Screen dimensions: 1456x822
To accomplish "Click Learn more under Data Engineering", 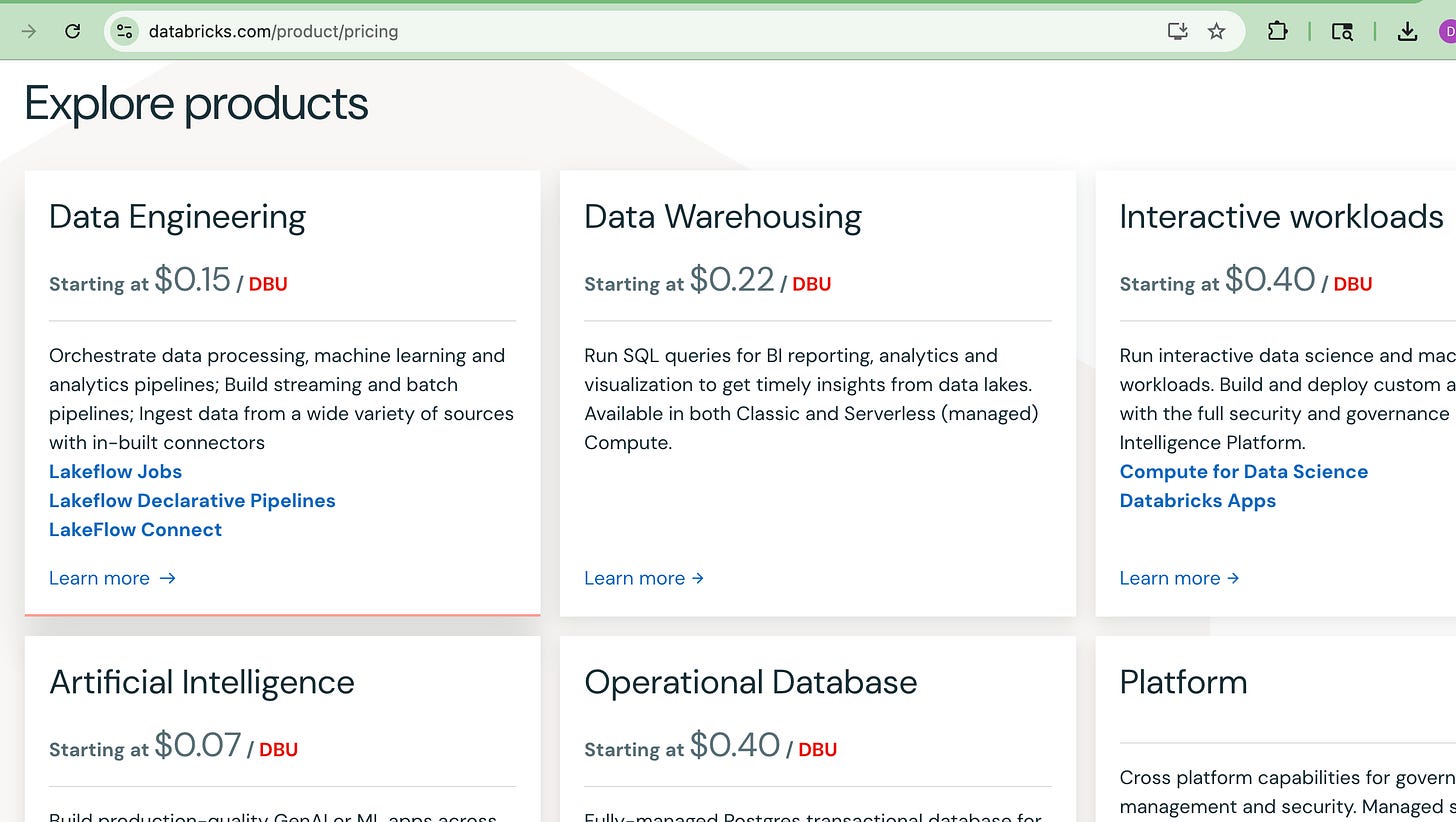I will 112,578.
